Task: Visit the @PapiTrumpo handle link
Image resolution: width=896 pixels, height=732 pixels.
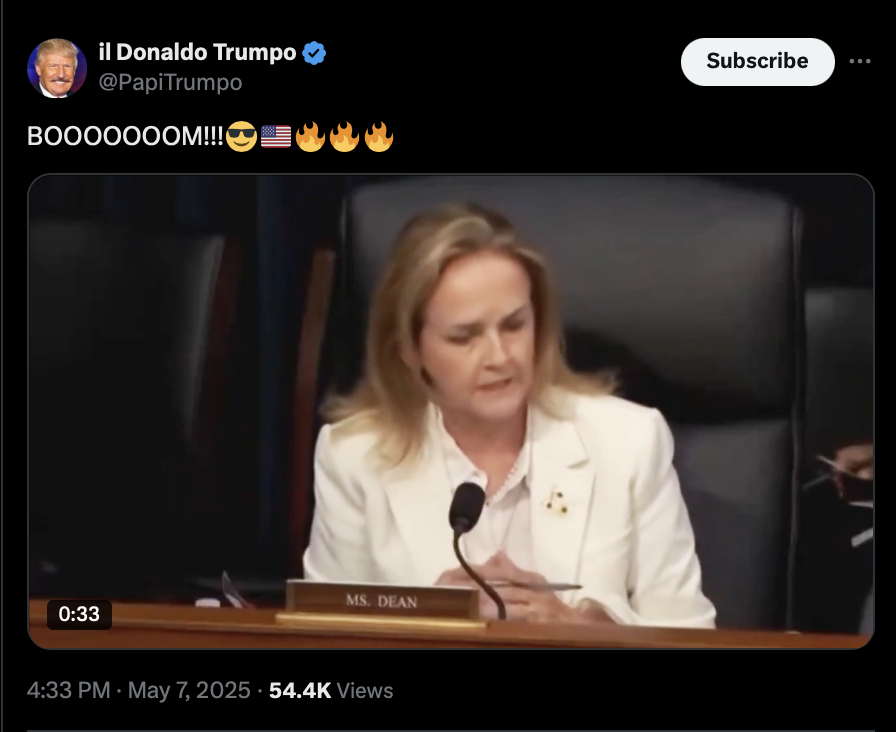Action: 170,82
